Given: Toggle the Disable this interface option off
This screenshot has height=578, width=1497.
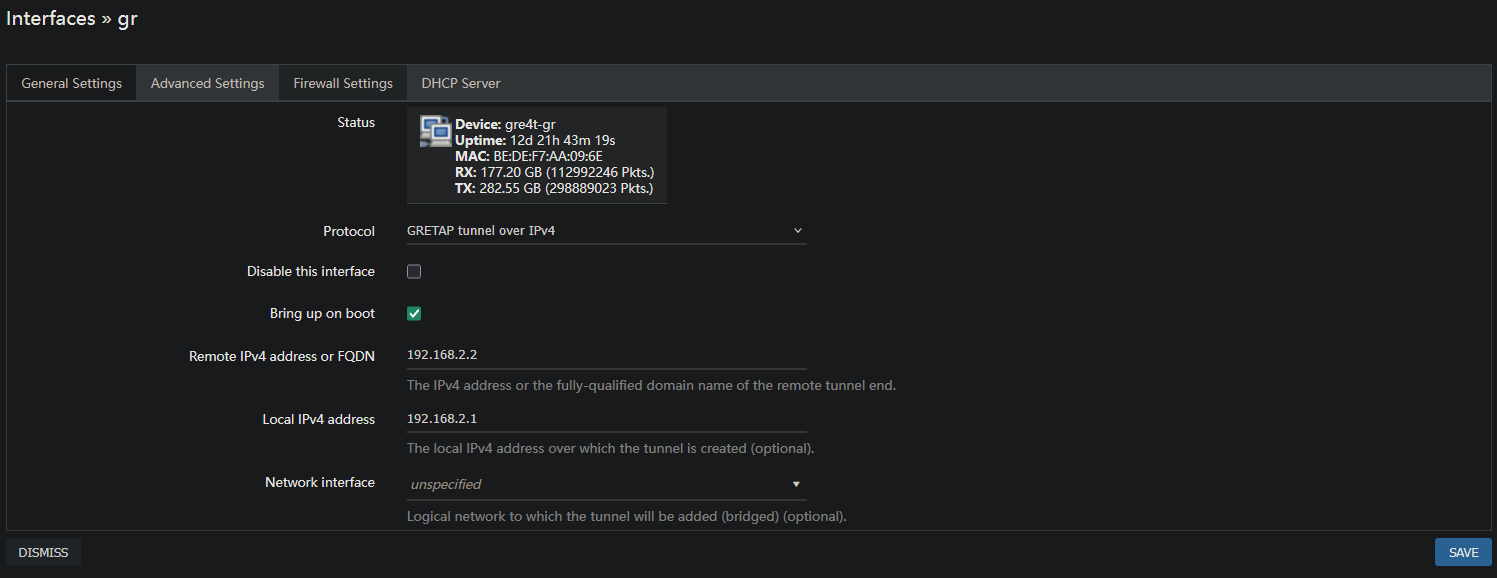Looking at the screenshot, I should click(413, 271).
